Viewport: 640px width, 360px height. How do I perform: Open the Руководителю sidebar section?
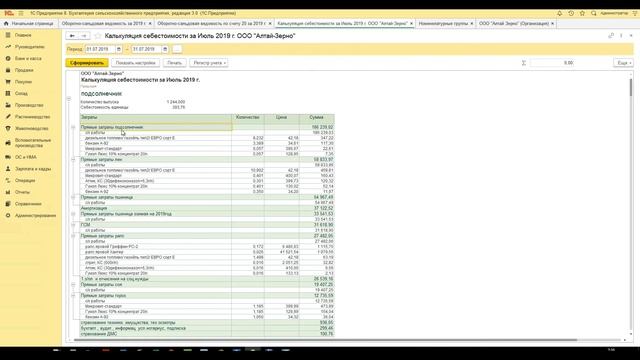click(29, 47)
